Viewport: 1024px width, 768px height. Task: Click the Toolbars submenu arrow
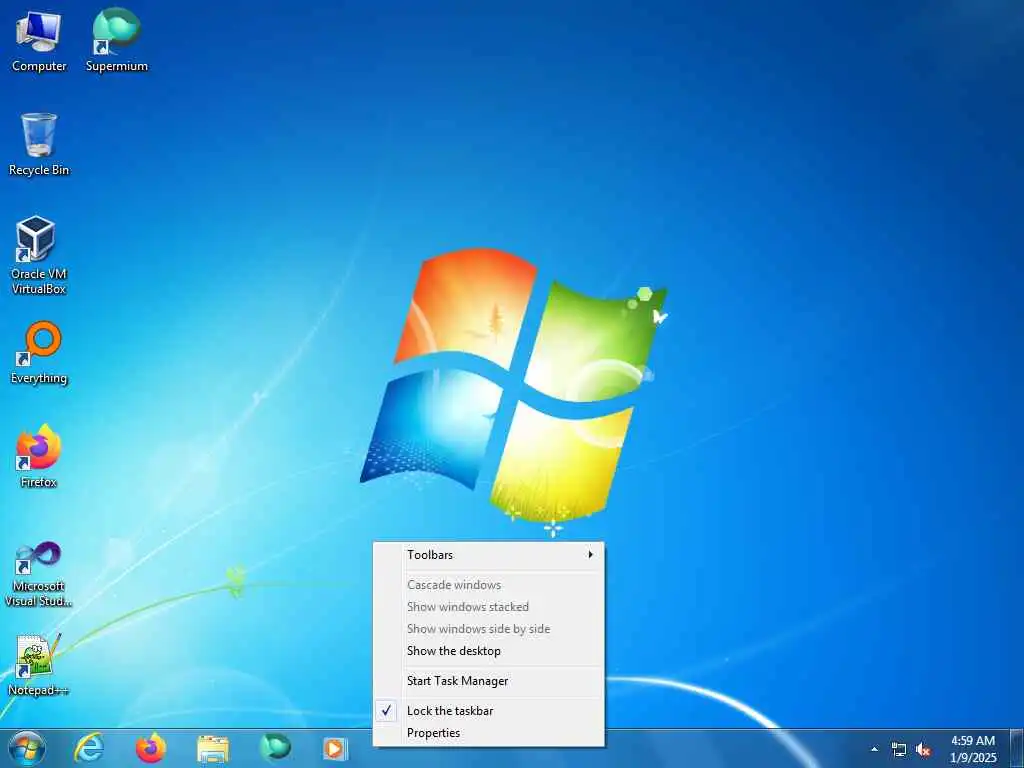click(590, 554)
